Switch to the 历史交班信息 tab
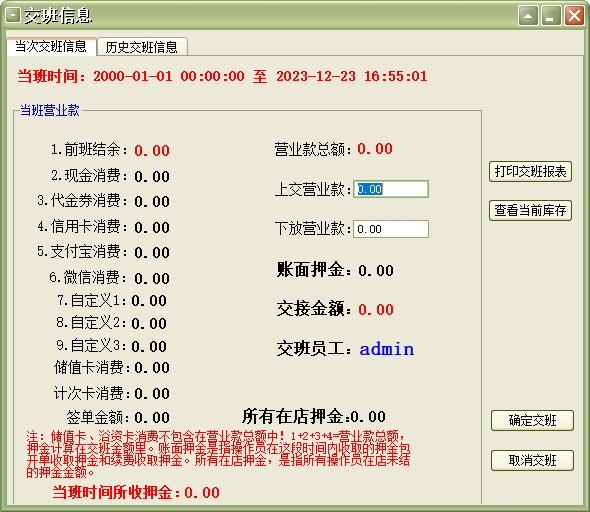 141,47
